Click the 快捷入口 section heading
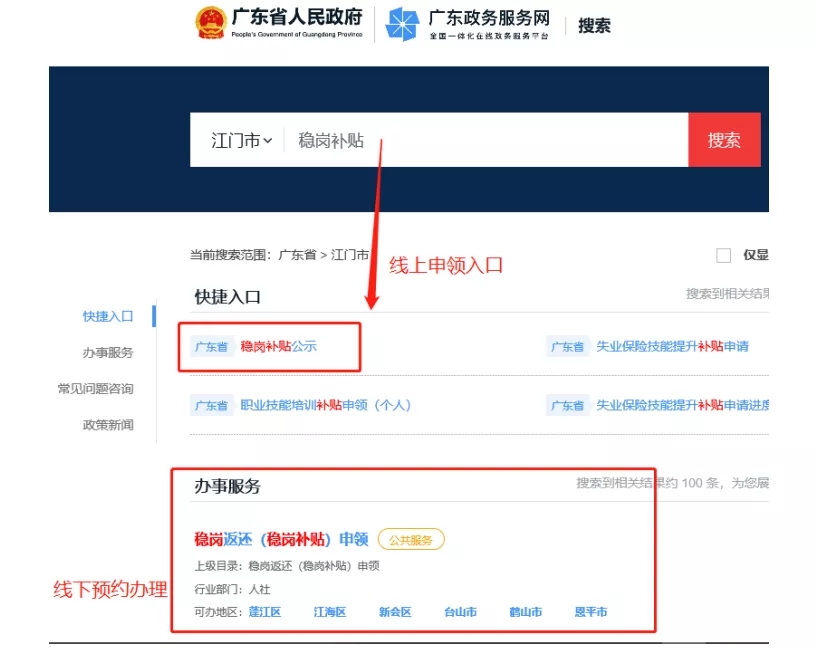This screenshot has width=814, height=649. coord(227,297)
